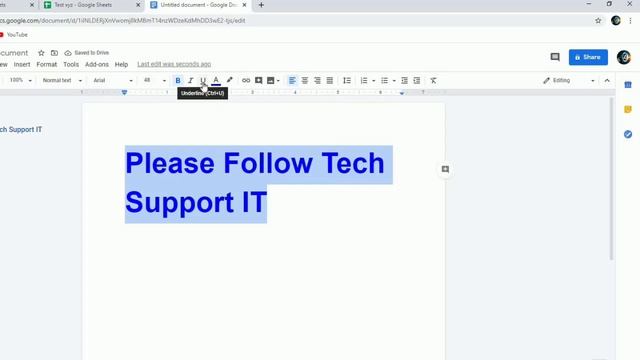Apply justify alignment to text
The image size is (640, 360).
(x=330, y=80)
